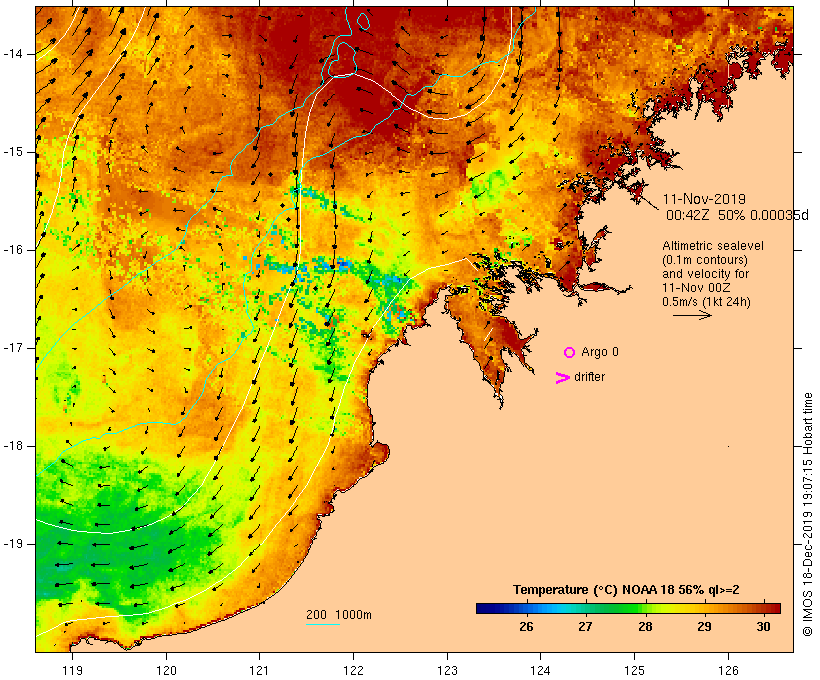Click the 26 value on temperature scale
Screen dimensions: 820x680
(x=526, y=627)
